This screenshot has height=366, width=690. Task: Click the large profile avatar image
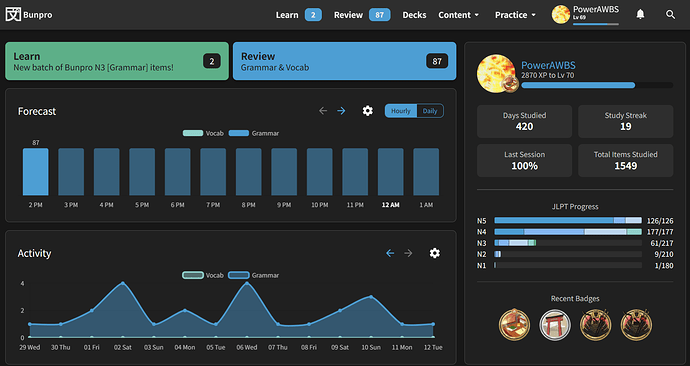496,73
